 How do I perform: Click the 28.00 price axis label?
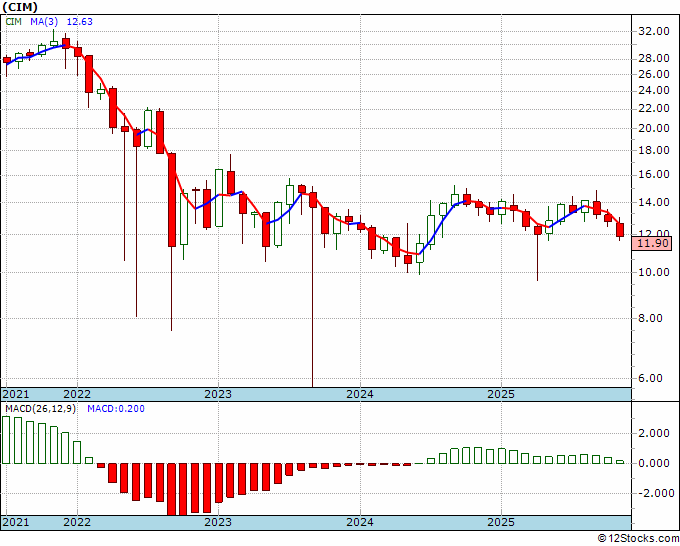point(654,58)
